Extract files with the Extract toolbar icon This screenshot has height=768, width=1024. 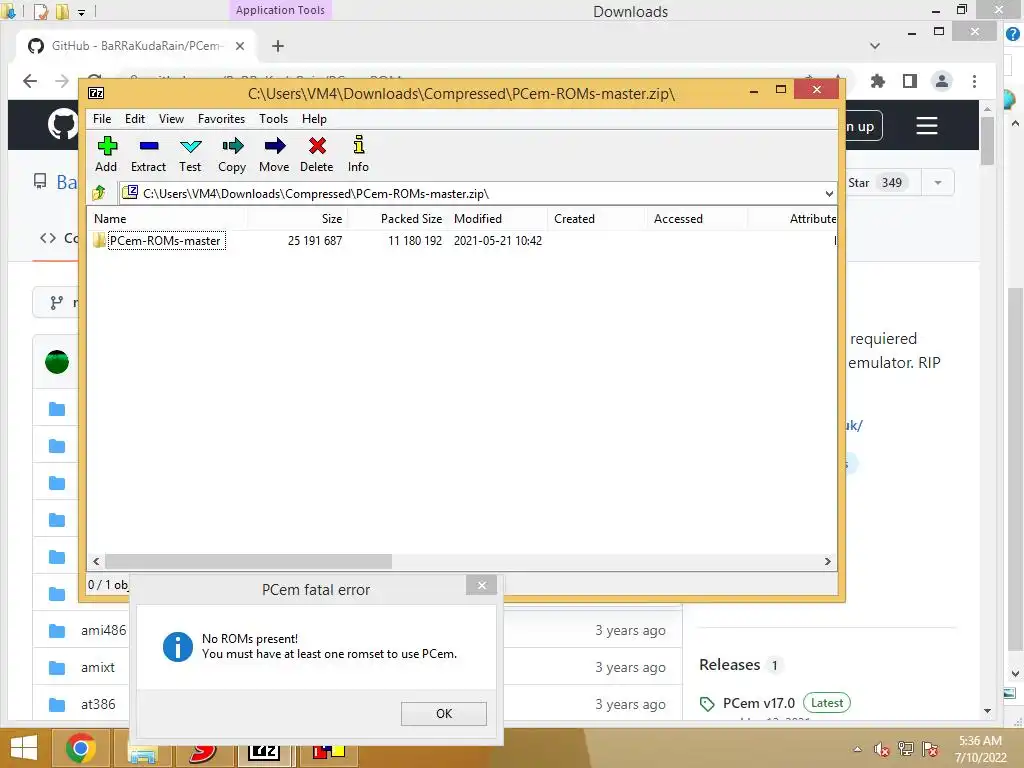[148, 155]
